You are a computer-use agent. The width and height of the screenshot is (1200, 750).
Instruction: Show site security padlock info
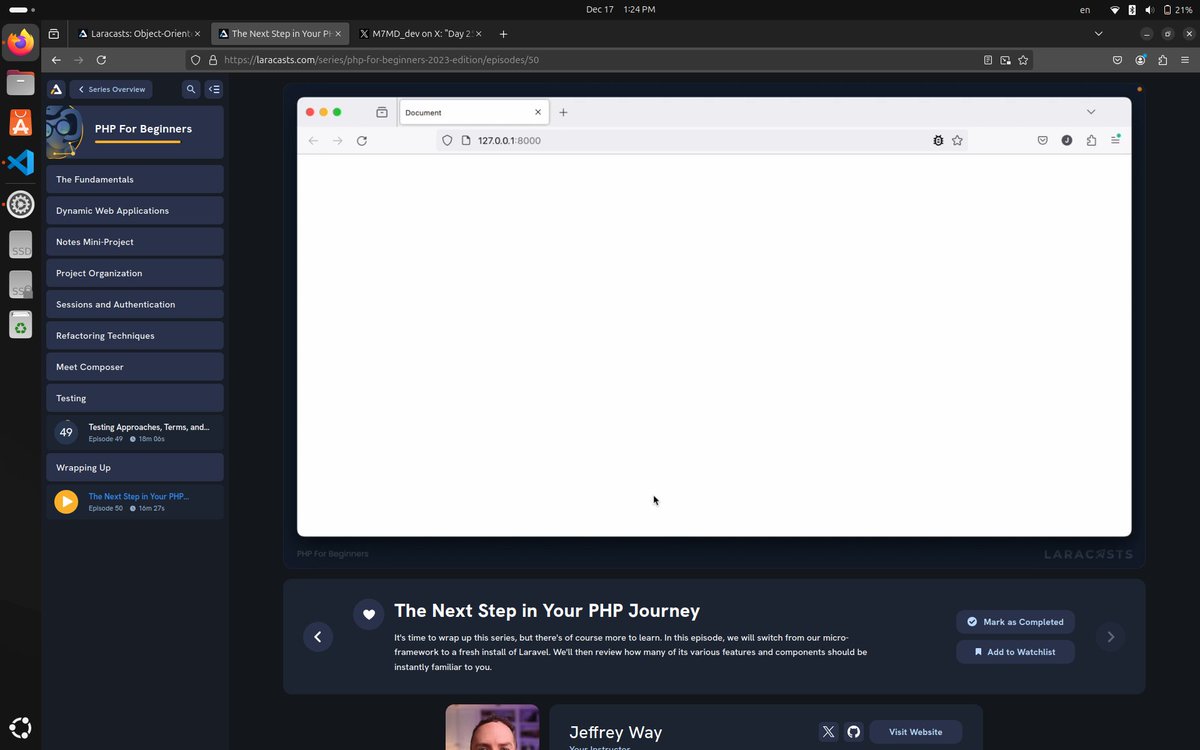point(213,60)
